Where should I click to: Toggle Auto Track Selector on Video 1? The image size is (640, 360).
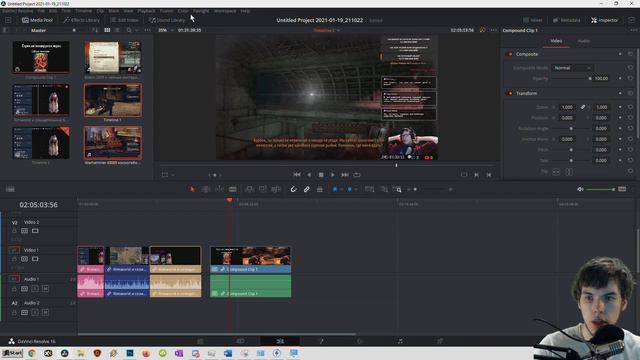(x=24, y=259)
